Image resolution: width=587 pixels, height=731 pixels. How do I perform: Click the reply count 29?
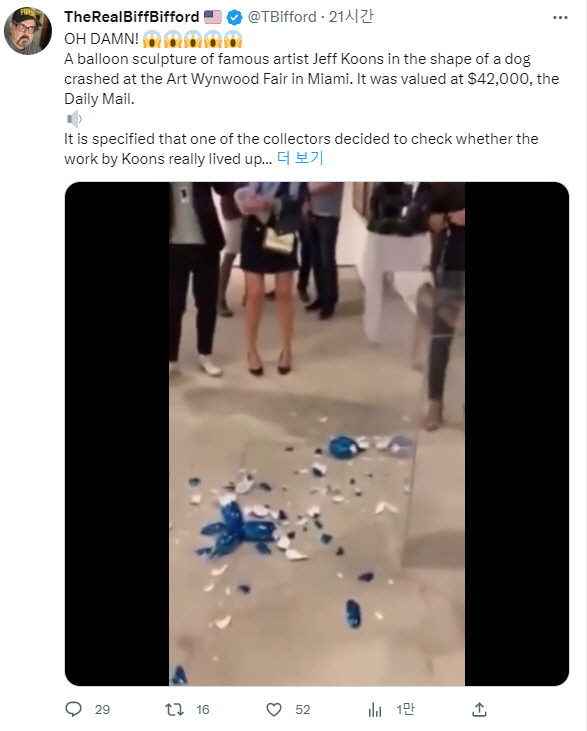[x=103, y=710]
